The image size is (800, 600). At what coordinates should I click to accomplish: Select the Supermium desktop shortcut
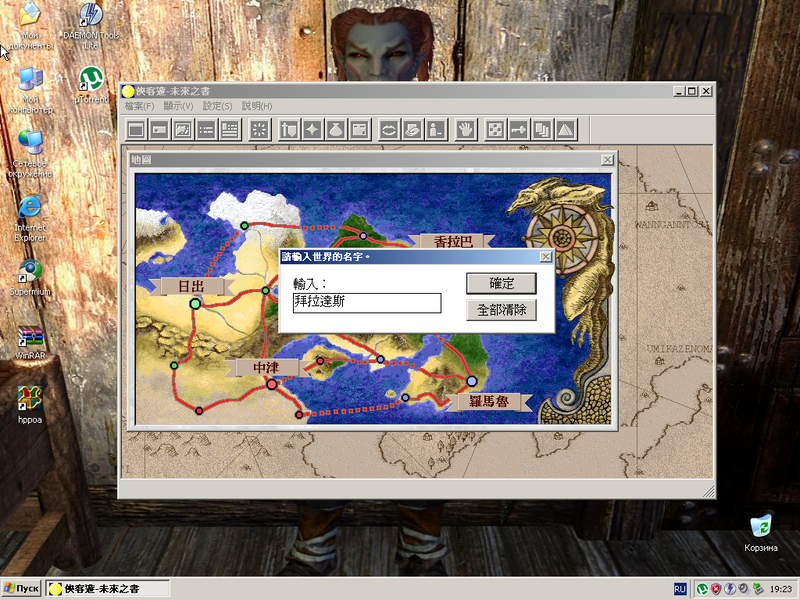point(30,278)
